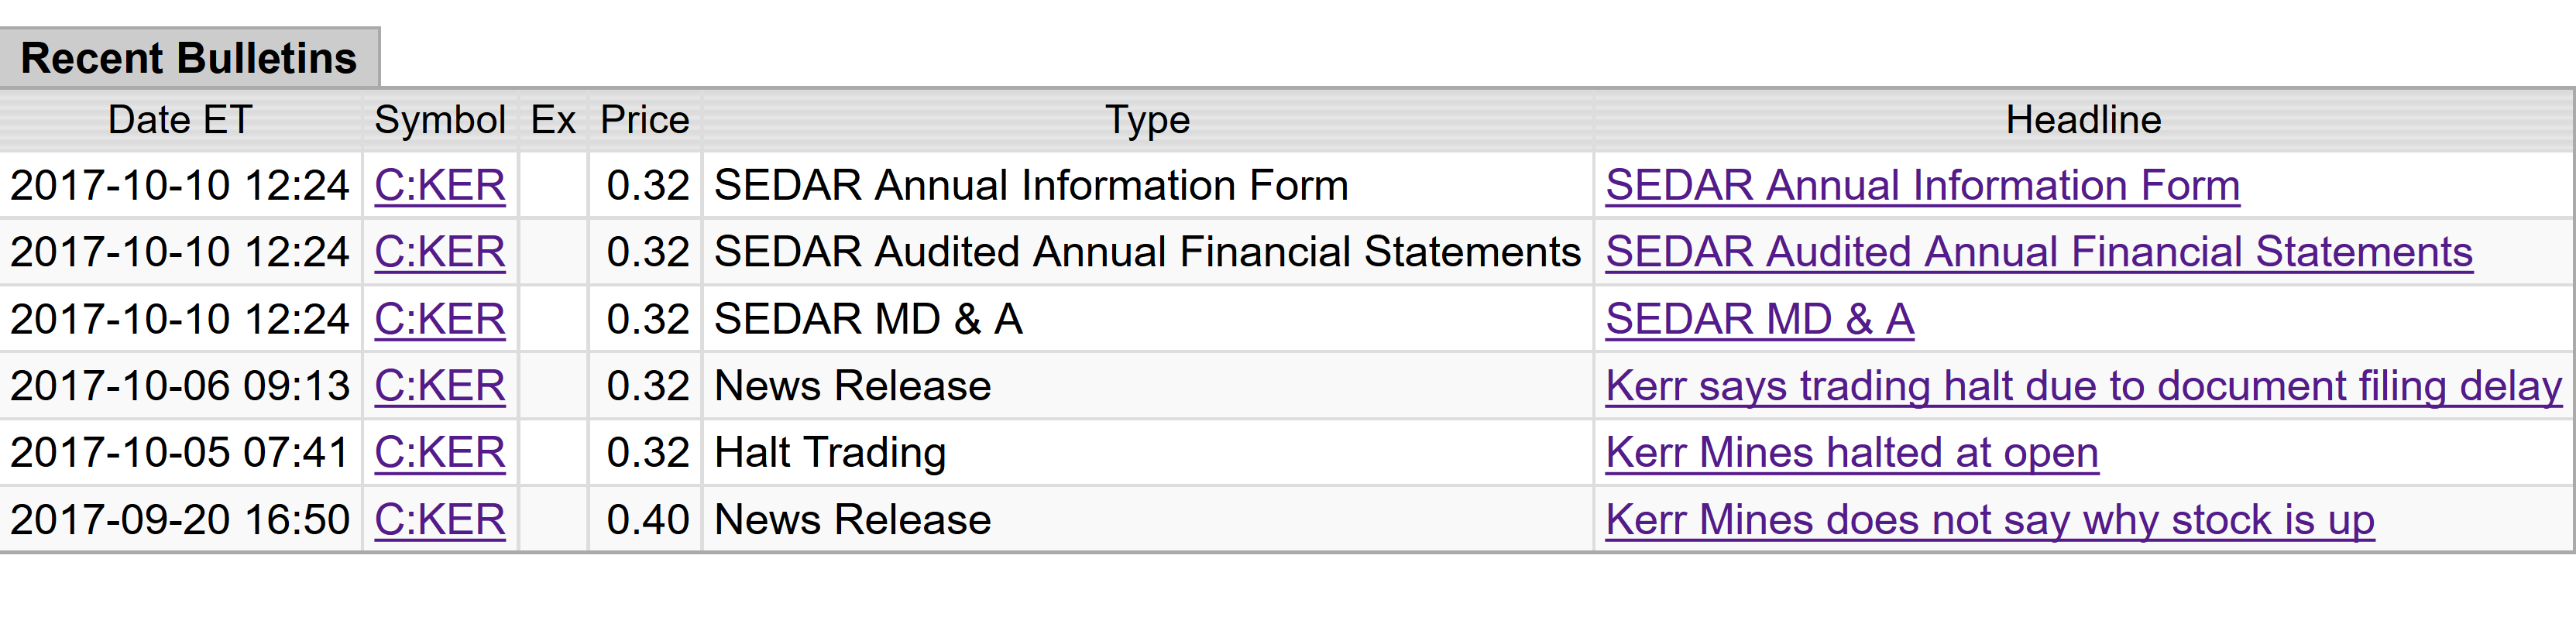Select the Recent Bulletins tab

[189, 58]
